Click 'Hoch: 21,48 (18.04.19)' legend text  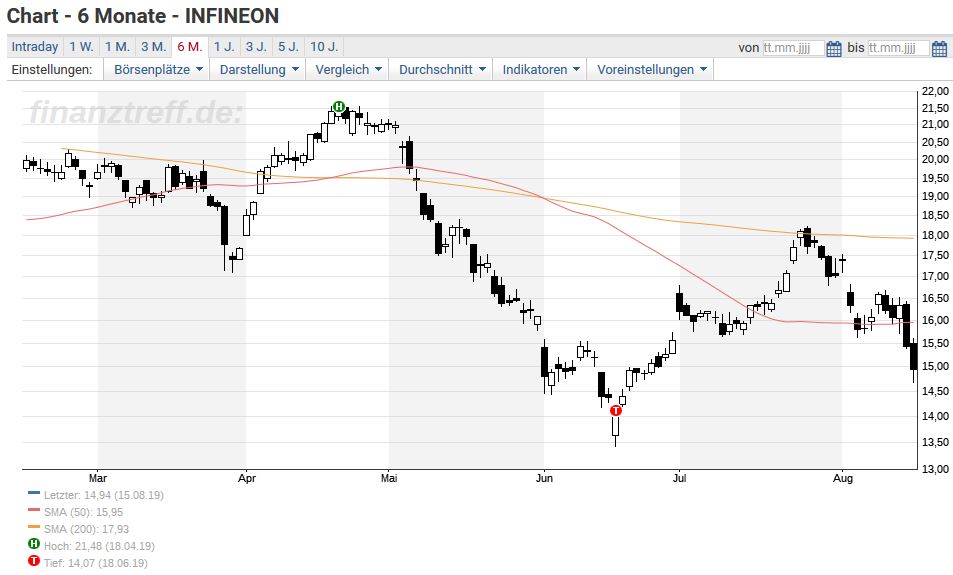pos(99,546)
